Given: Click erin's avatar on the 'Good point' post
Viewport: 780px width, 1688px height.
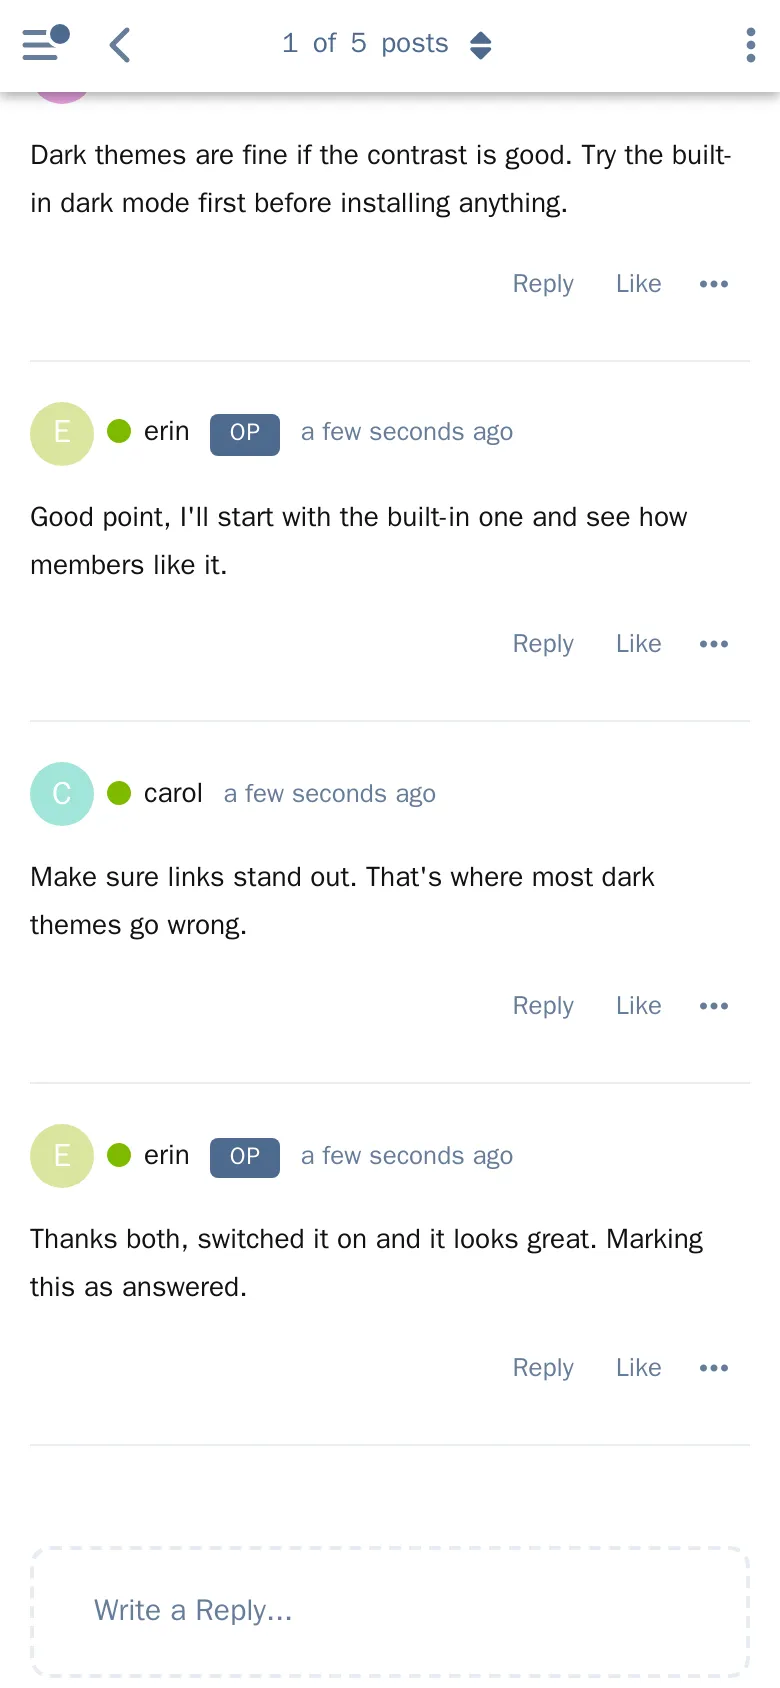Looking at the screenshot, I should [x=62, y=433].
